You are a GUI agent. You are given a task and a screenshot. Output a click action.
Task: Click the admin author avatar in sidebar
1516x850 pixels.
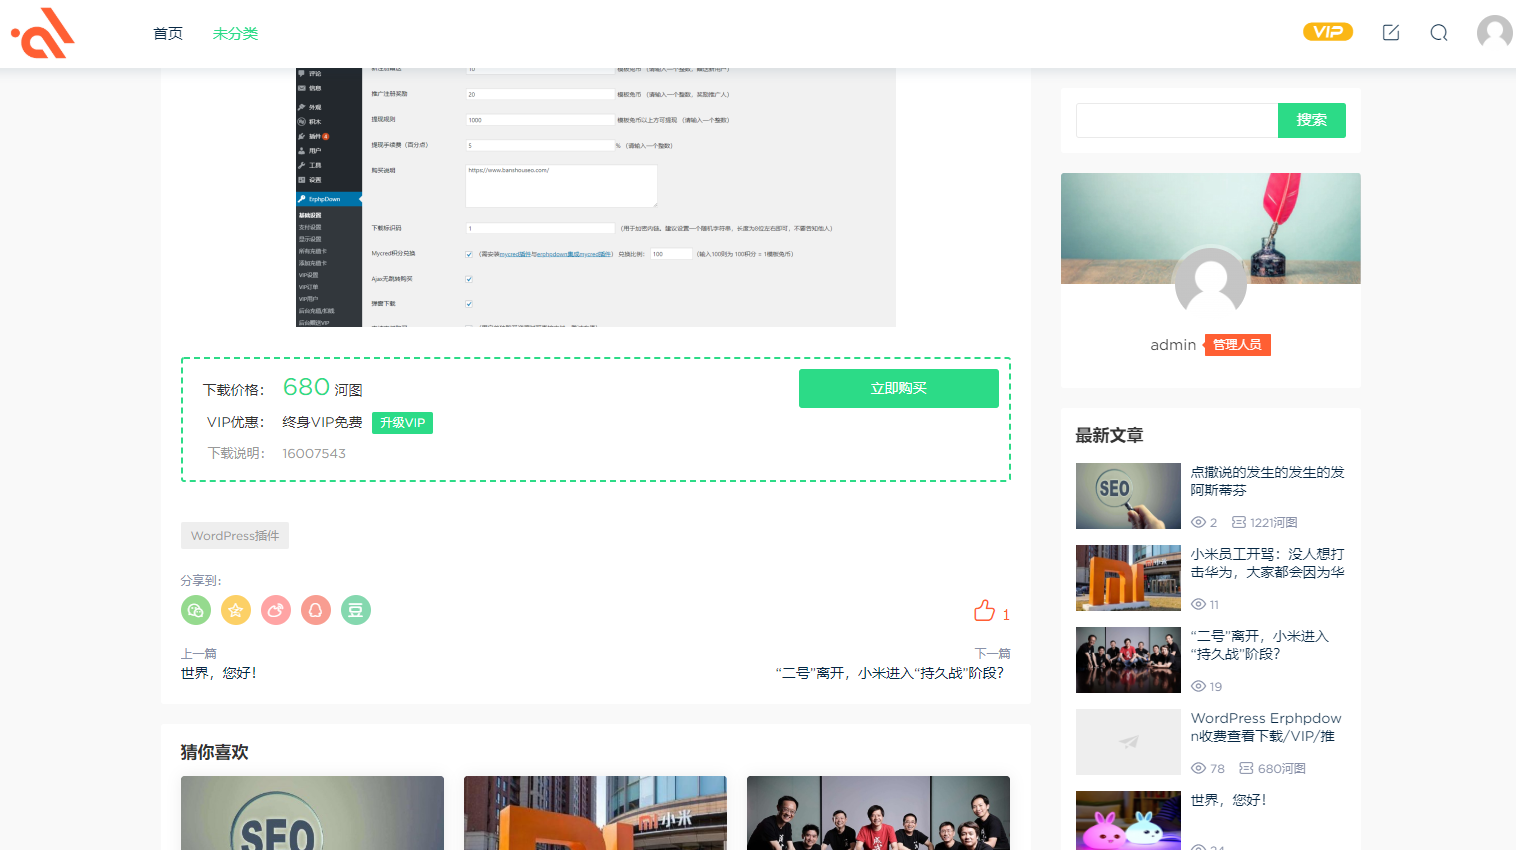pyautogui.click(x=1211, y=284)
